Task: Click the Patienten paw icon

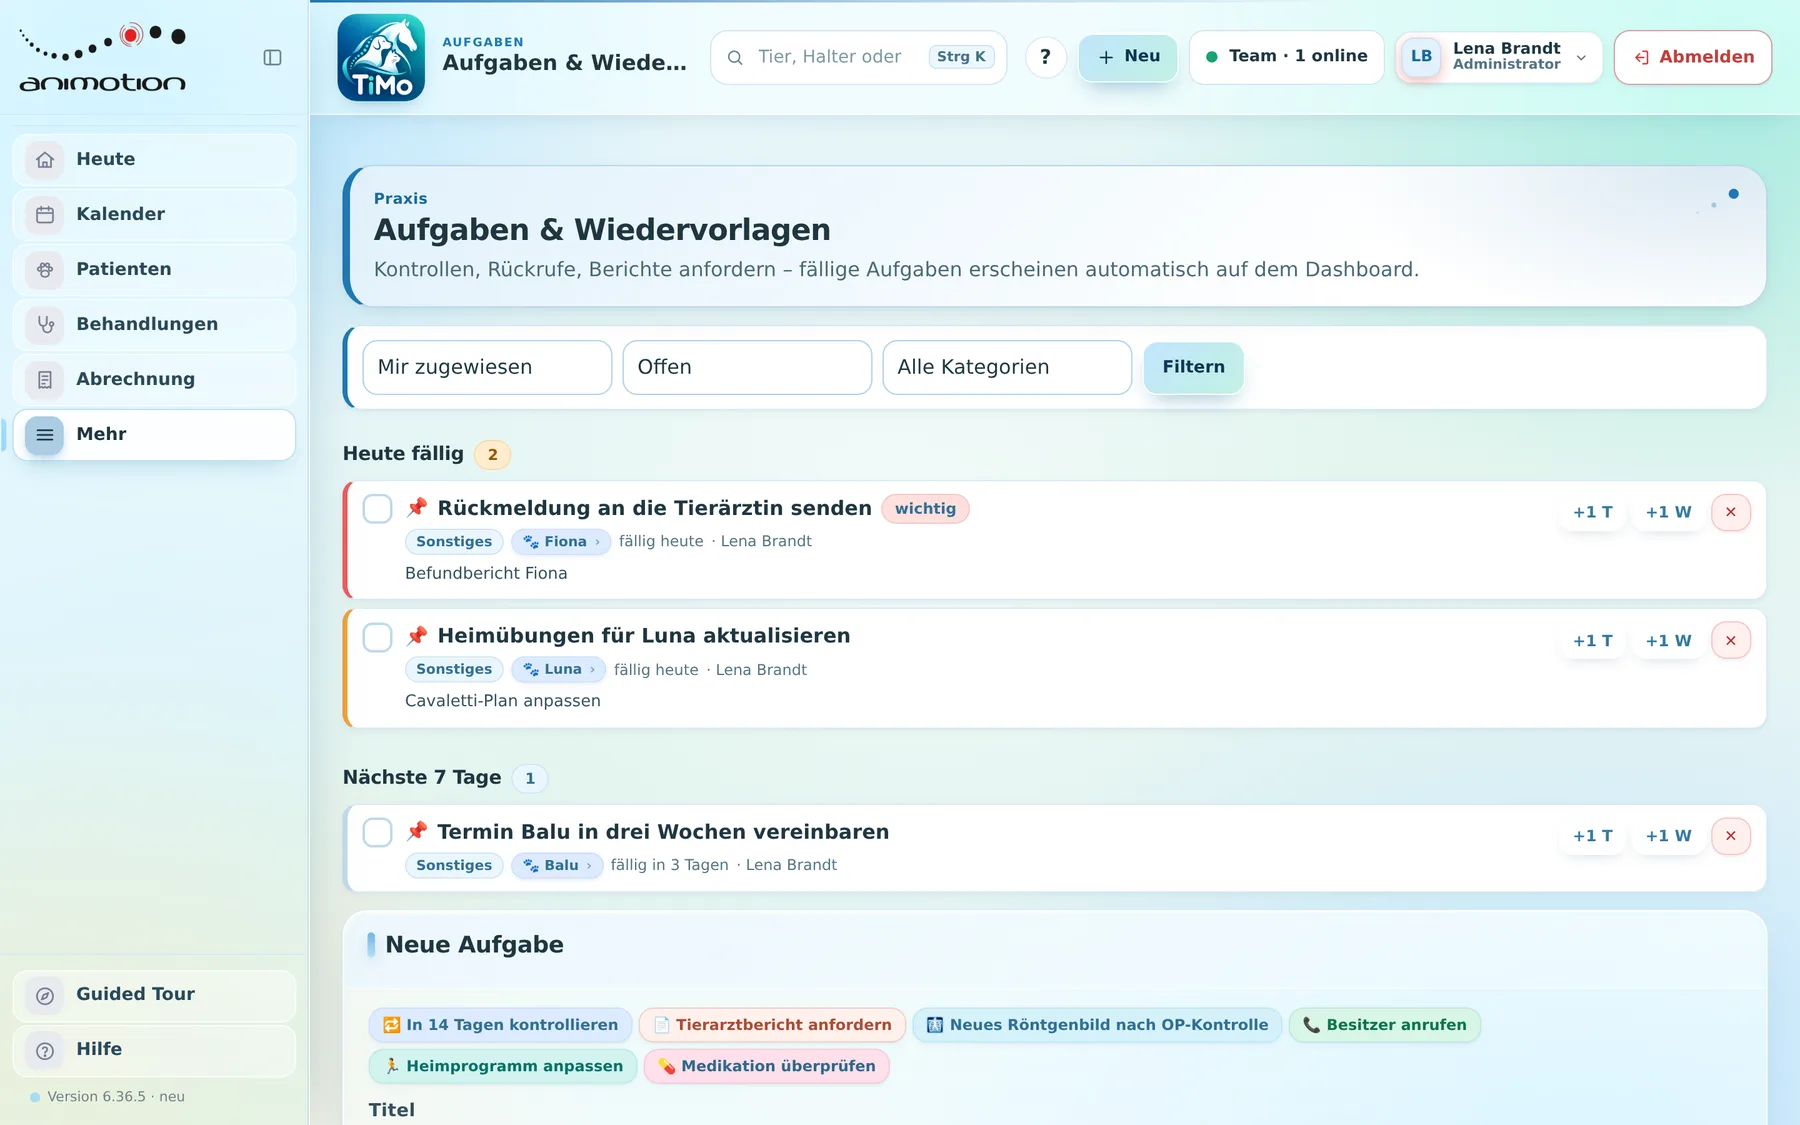Action: (x=45, y=270)
